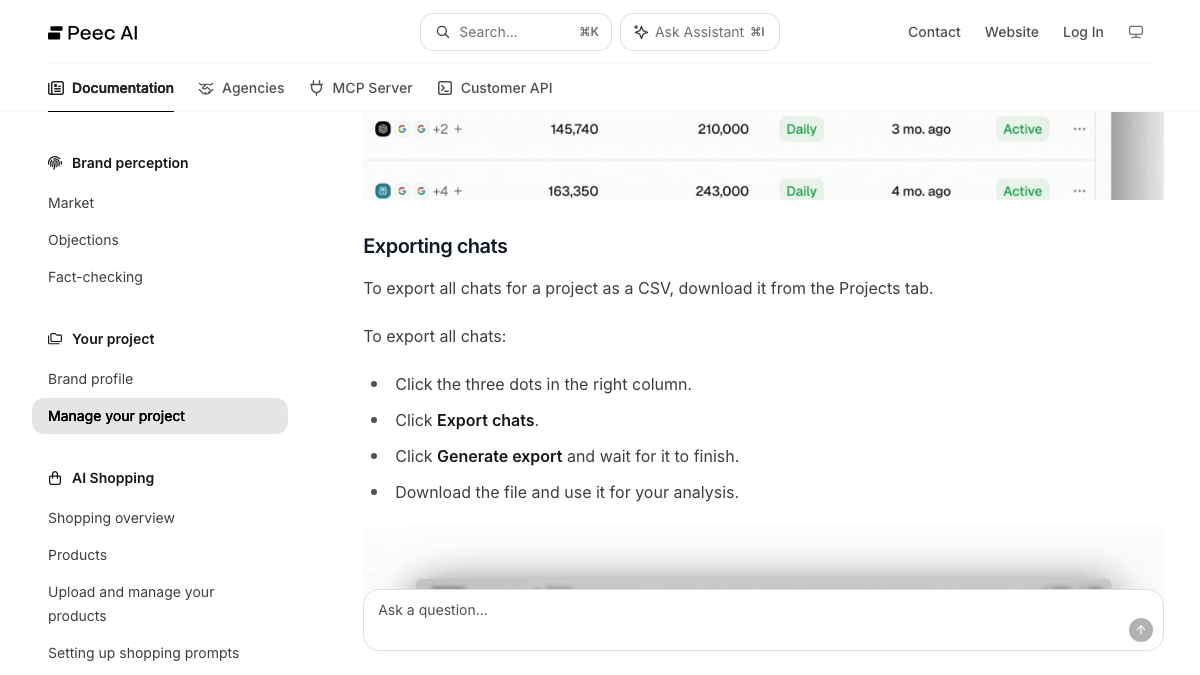
Task: Click the send arrow button
Action: coord(1141,630)
